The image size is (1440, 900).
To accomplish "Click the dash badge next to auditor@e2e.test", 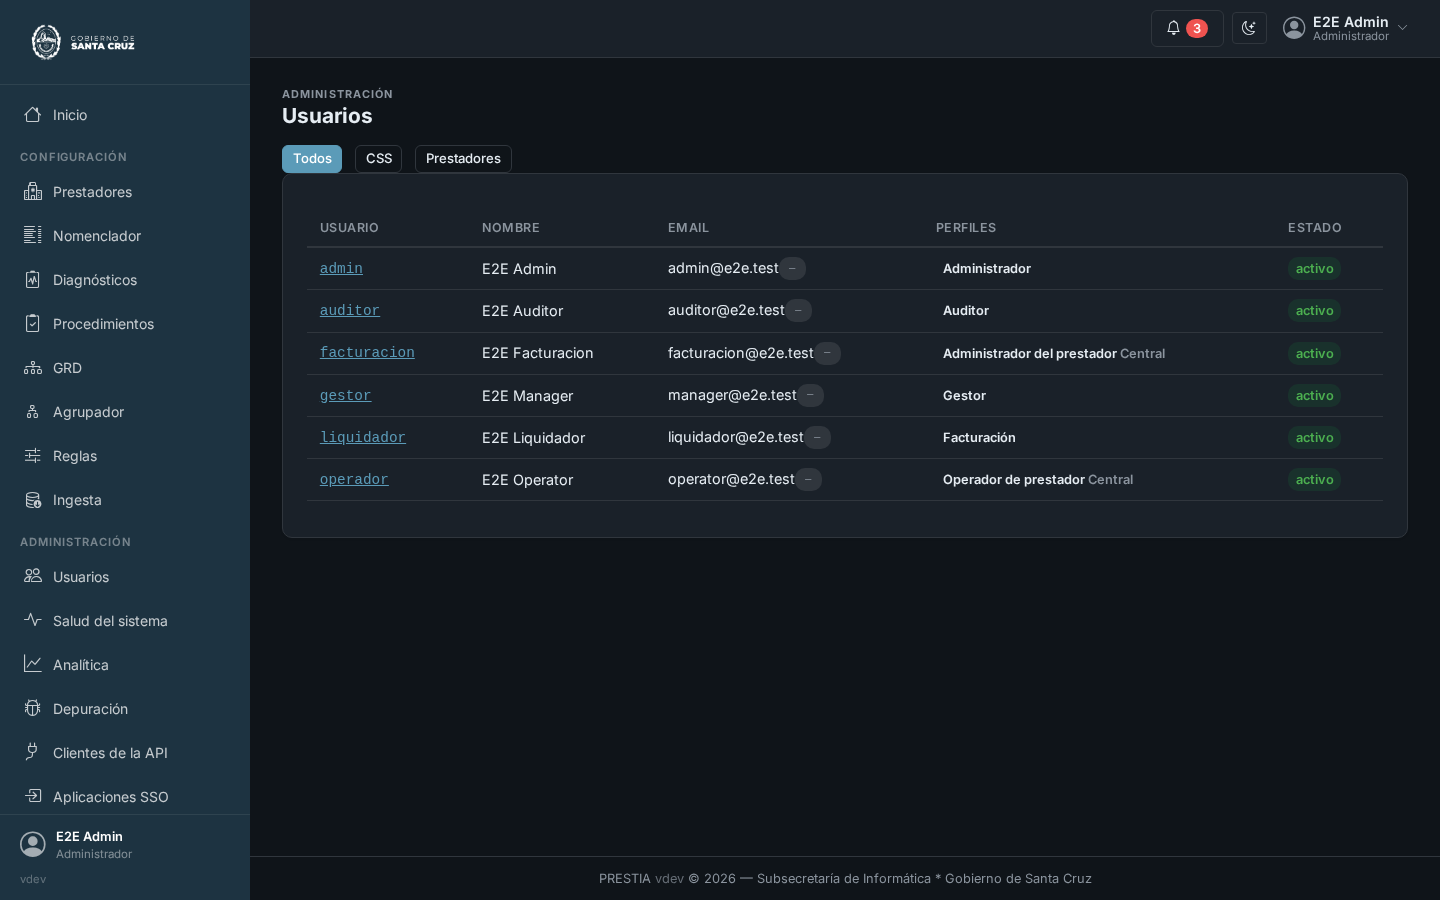I will (798, 310).
